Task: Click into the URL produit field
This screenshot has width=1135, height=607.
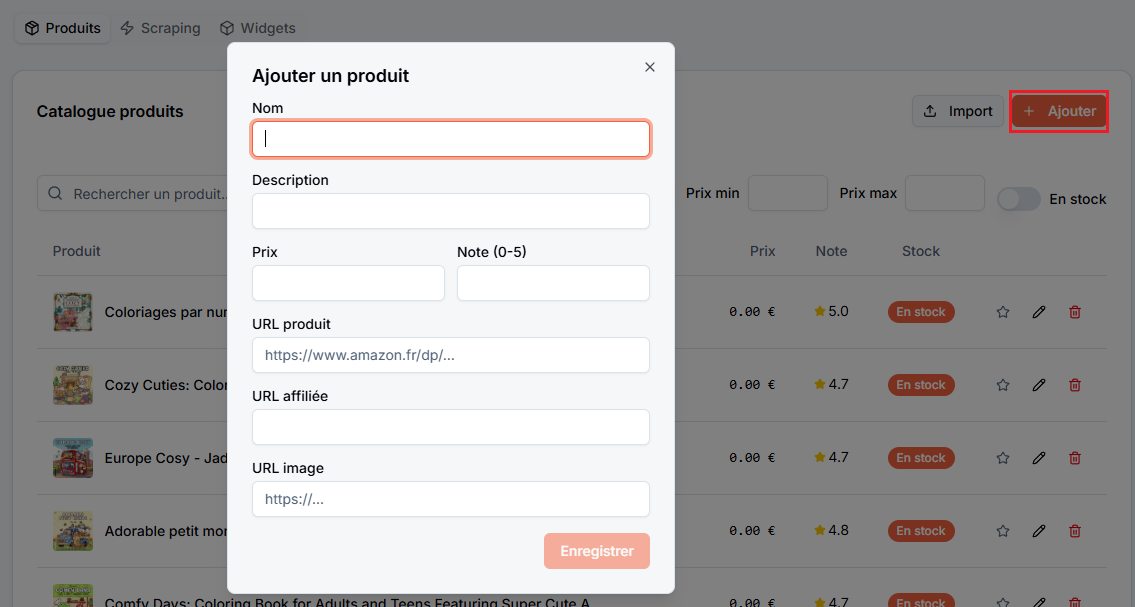Action: (450, 355)
